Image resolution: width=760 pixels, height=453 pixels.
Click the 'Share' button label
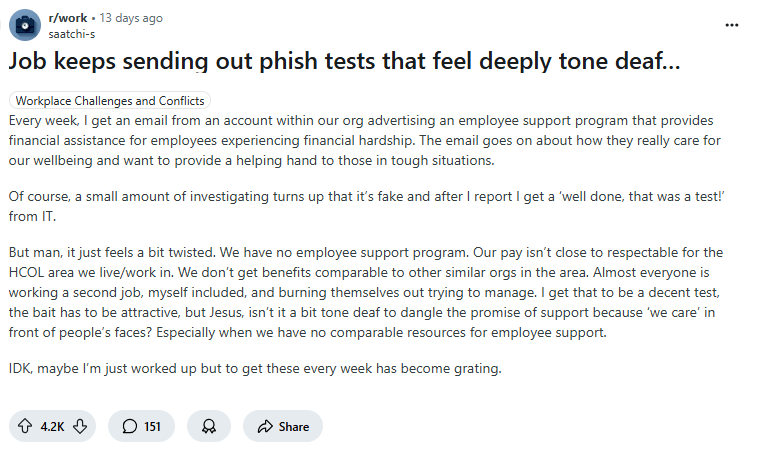point(294,426)
